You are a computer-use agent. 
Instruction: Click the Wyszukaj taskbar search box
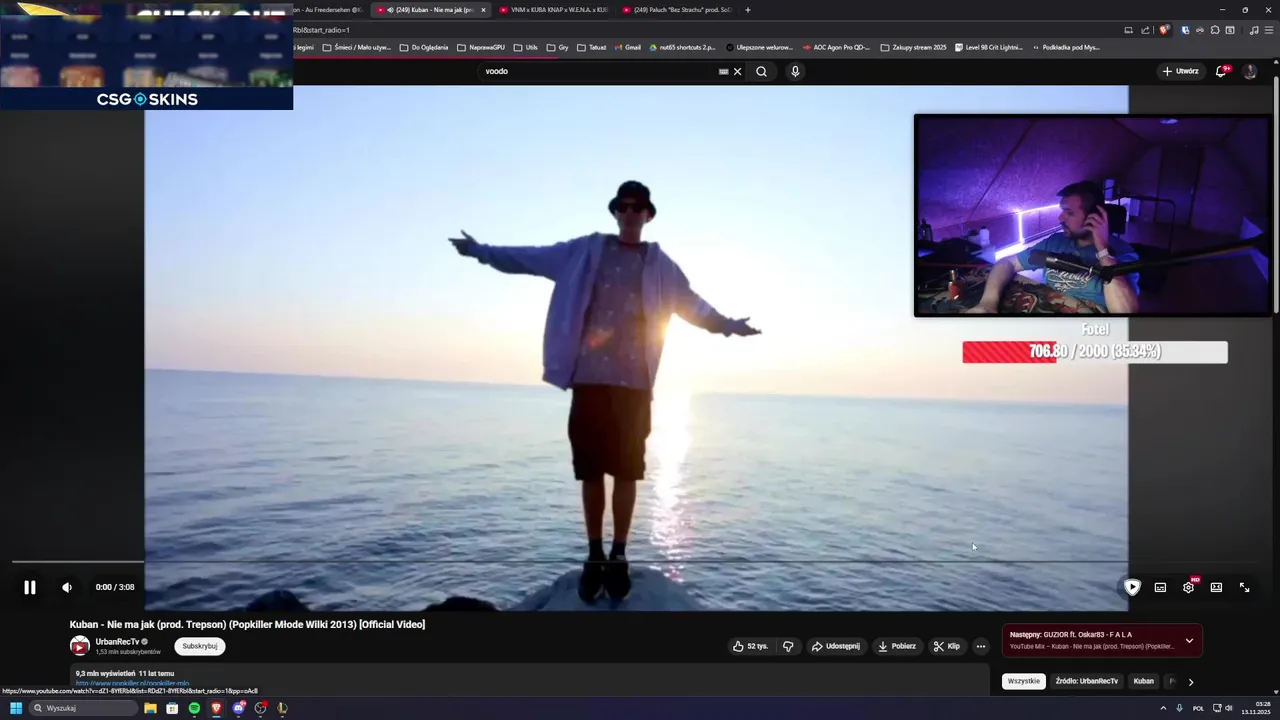pyautogui.click(x=84, y=708)
